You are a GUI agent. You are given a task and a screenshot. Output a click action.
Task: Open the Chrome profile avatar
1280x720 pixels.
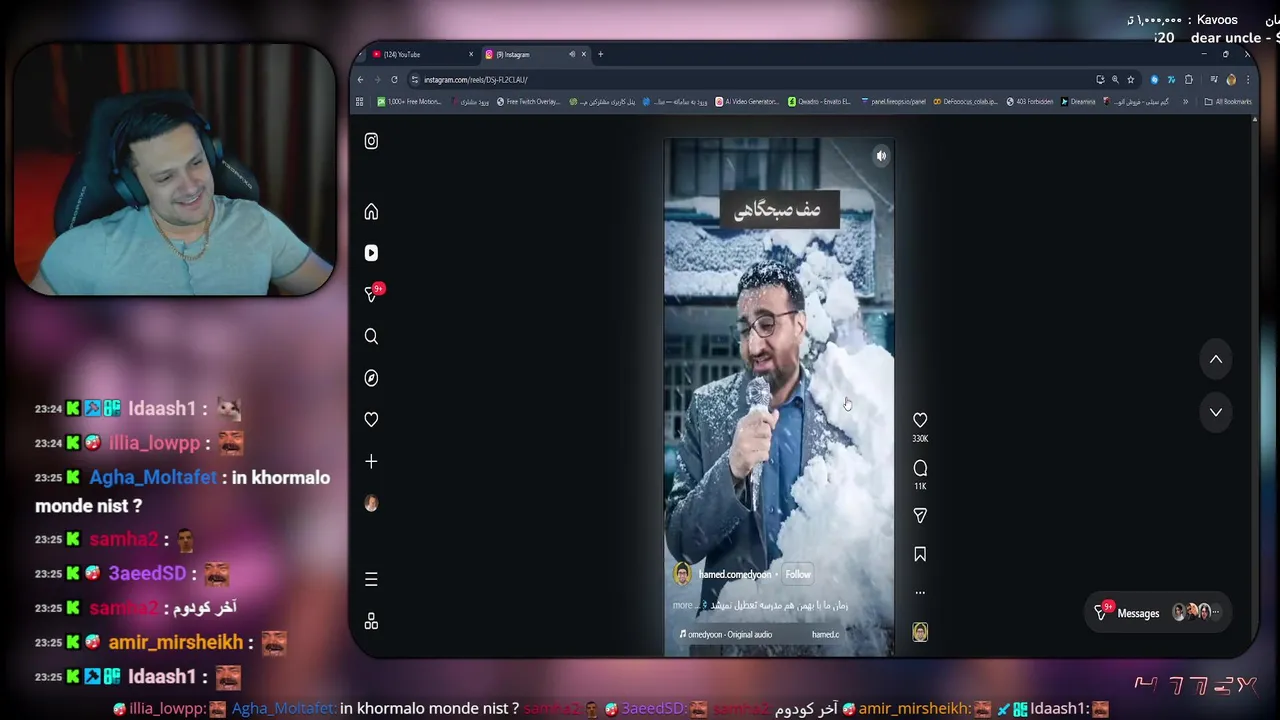(1231, 80)
